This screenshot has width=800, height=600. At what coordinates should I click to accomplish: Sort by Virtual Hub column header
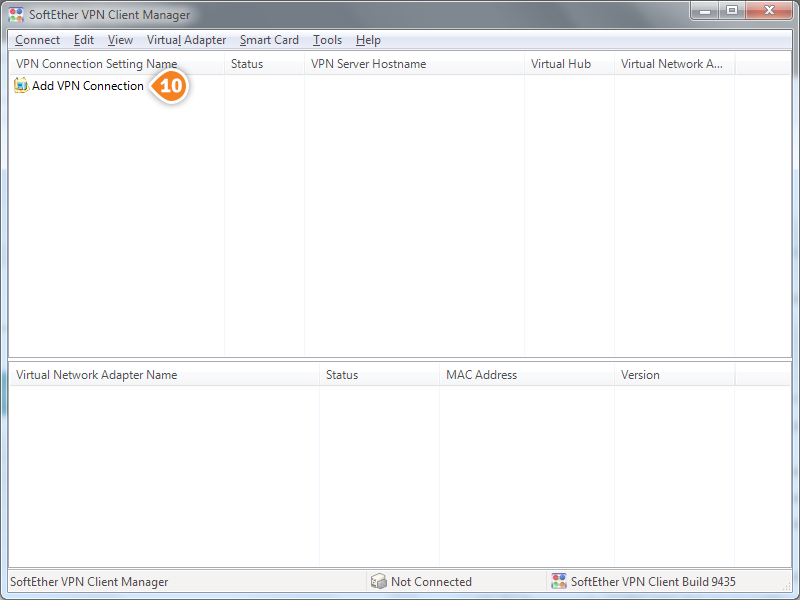click(x=569, y=64)
